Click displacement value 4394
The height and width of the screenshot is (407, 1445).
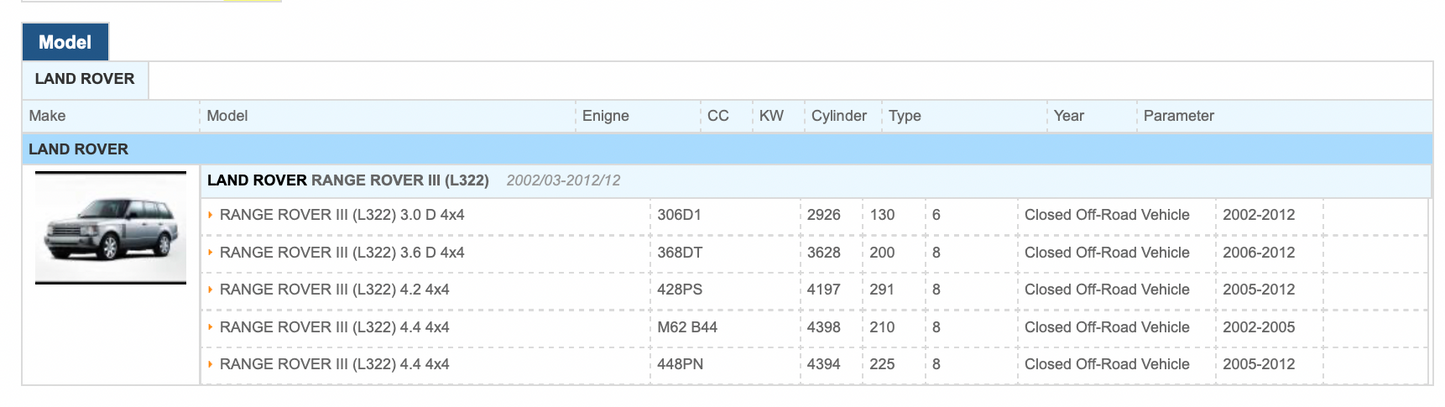824,364
